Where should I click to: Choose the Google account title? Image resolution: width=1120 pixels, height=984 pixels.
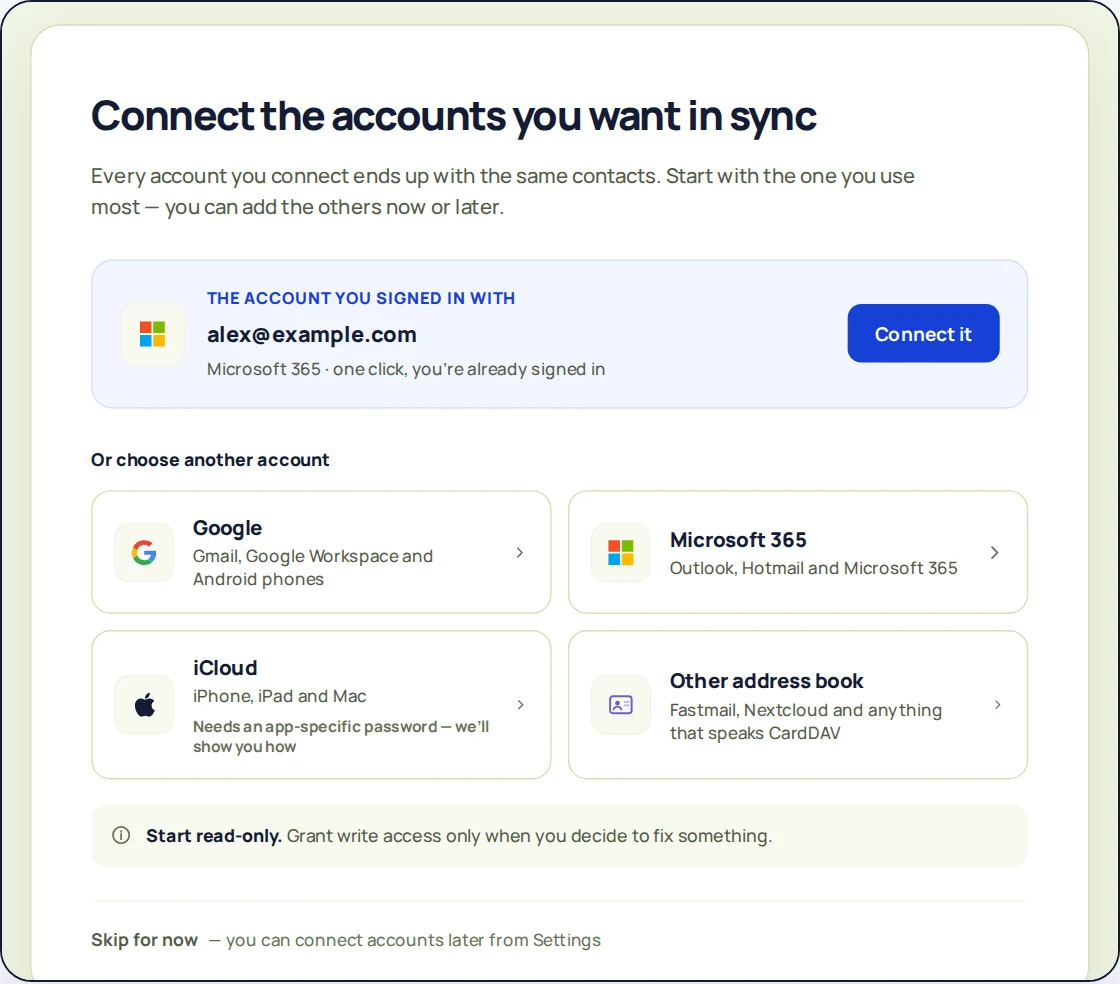click(x=227, y=528)
